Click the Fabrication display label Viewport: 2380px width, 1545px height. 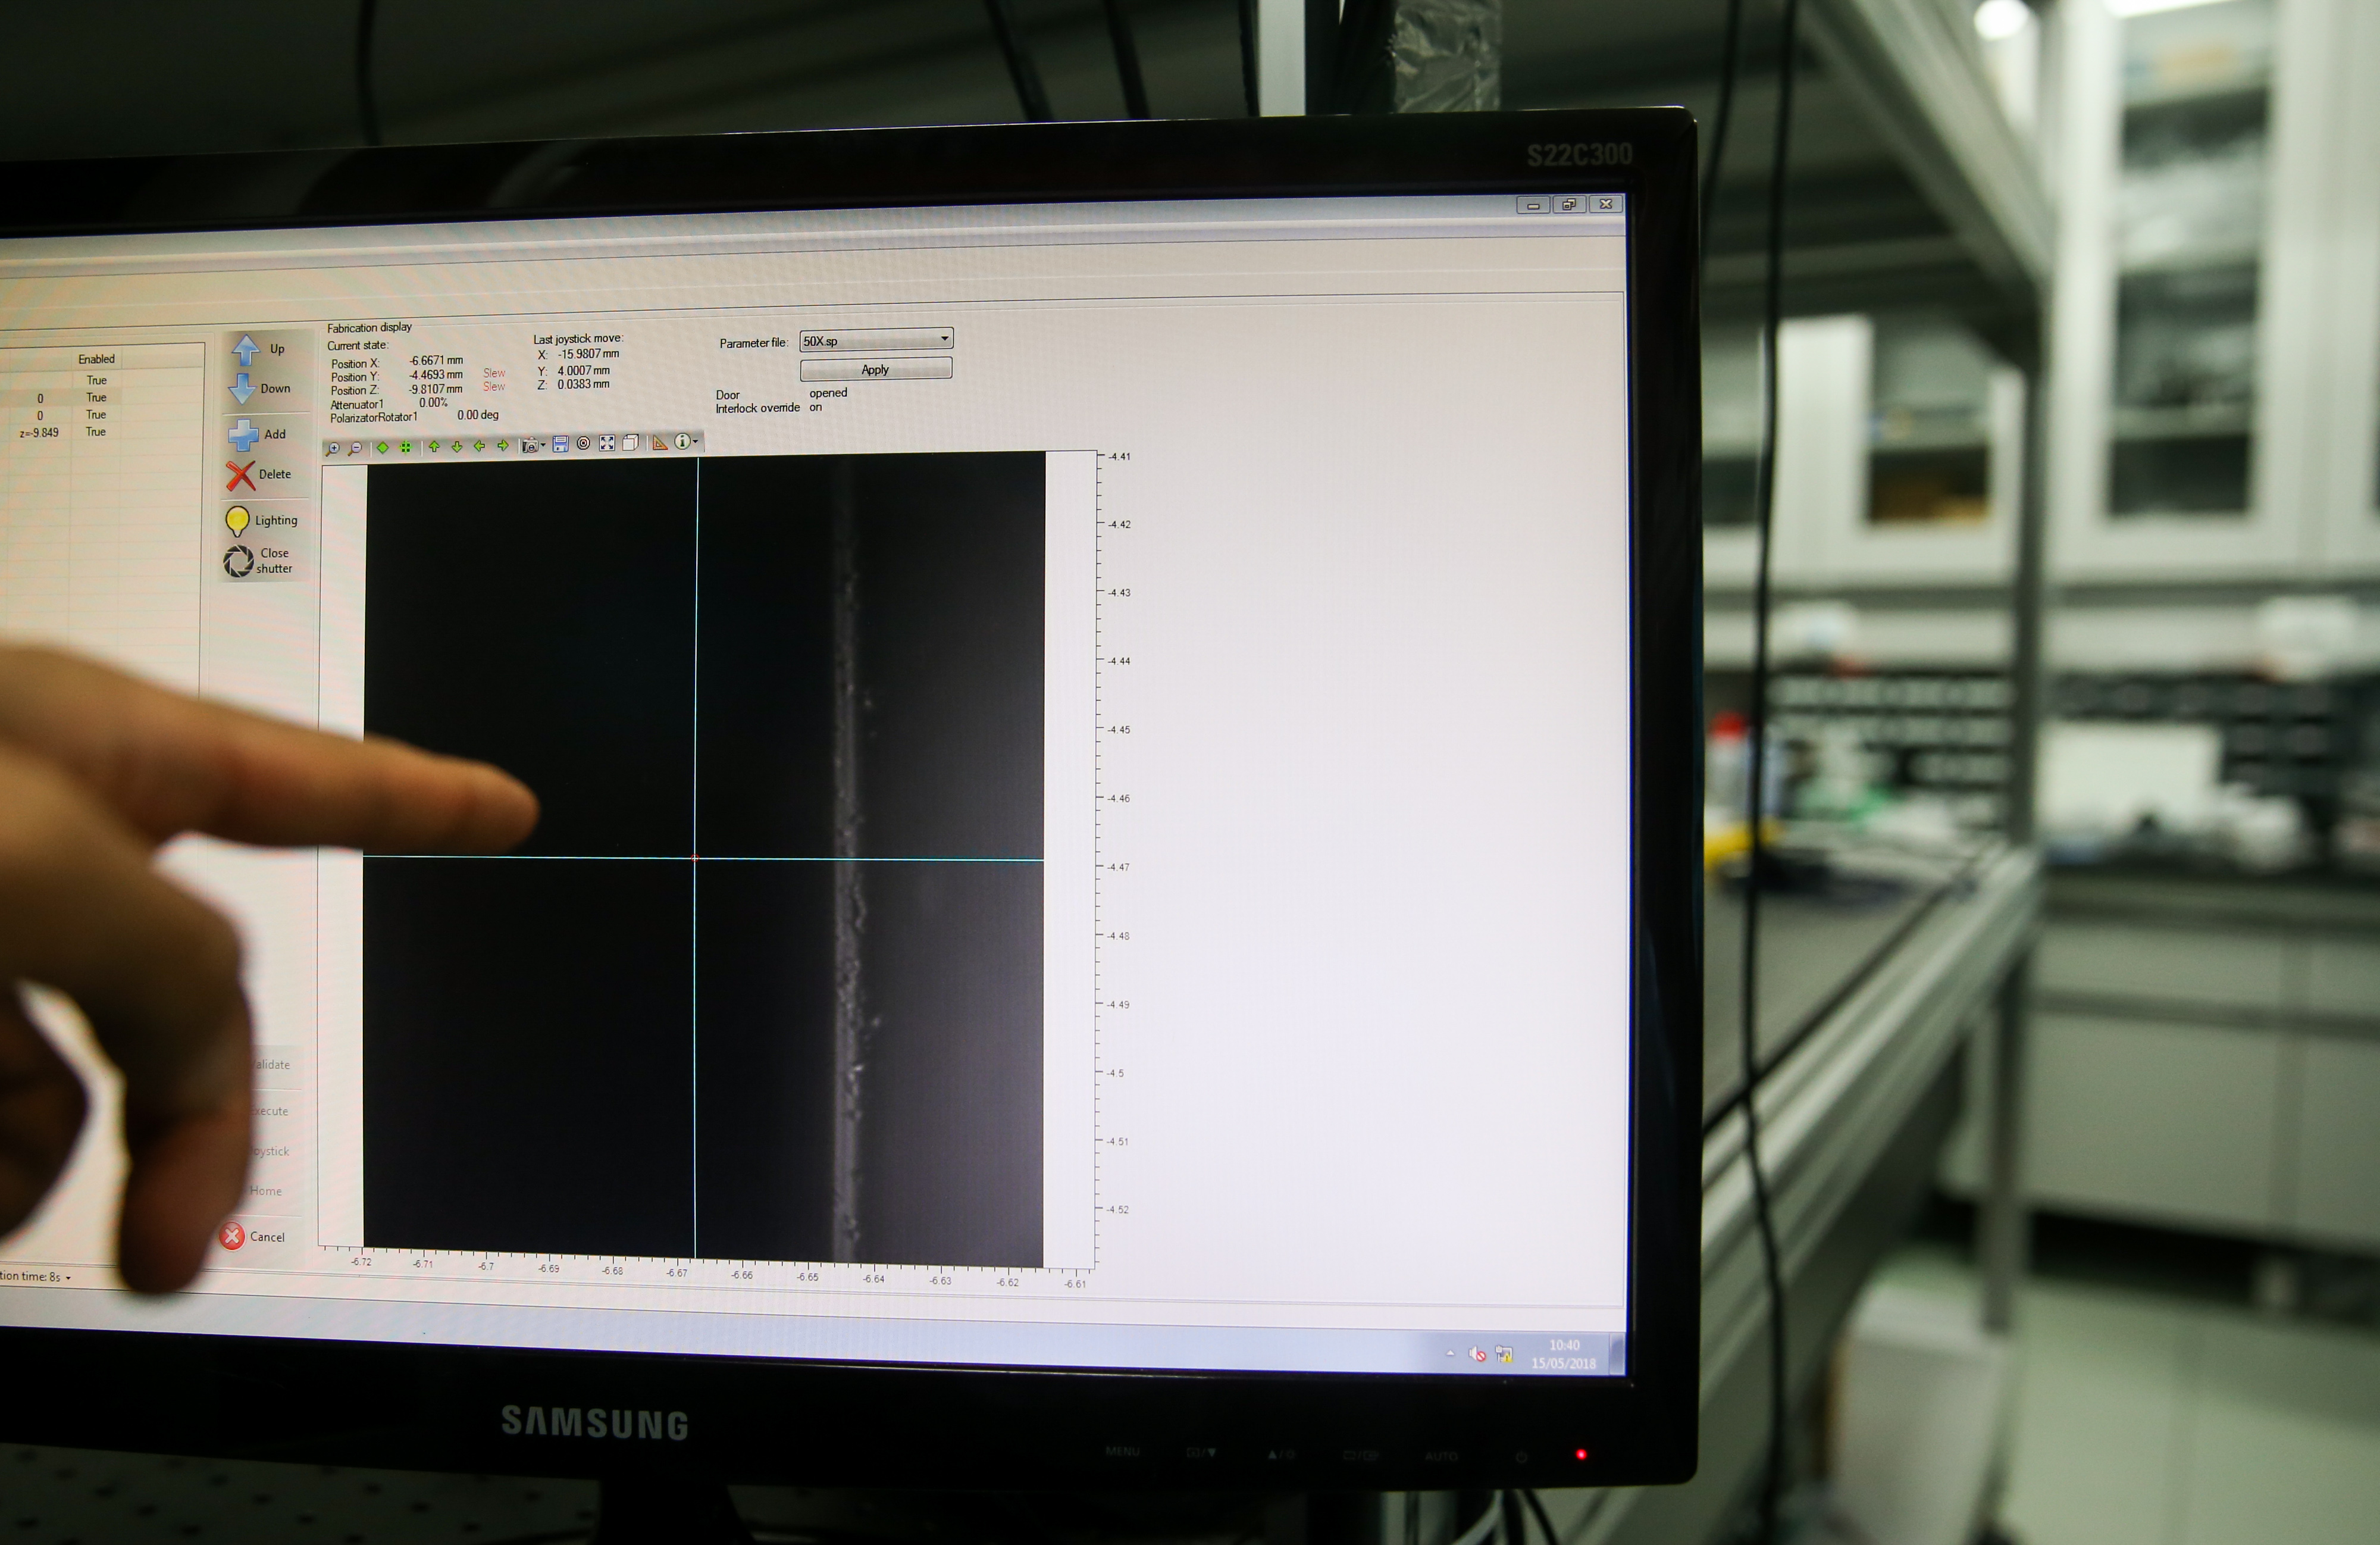369,327
